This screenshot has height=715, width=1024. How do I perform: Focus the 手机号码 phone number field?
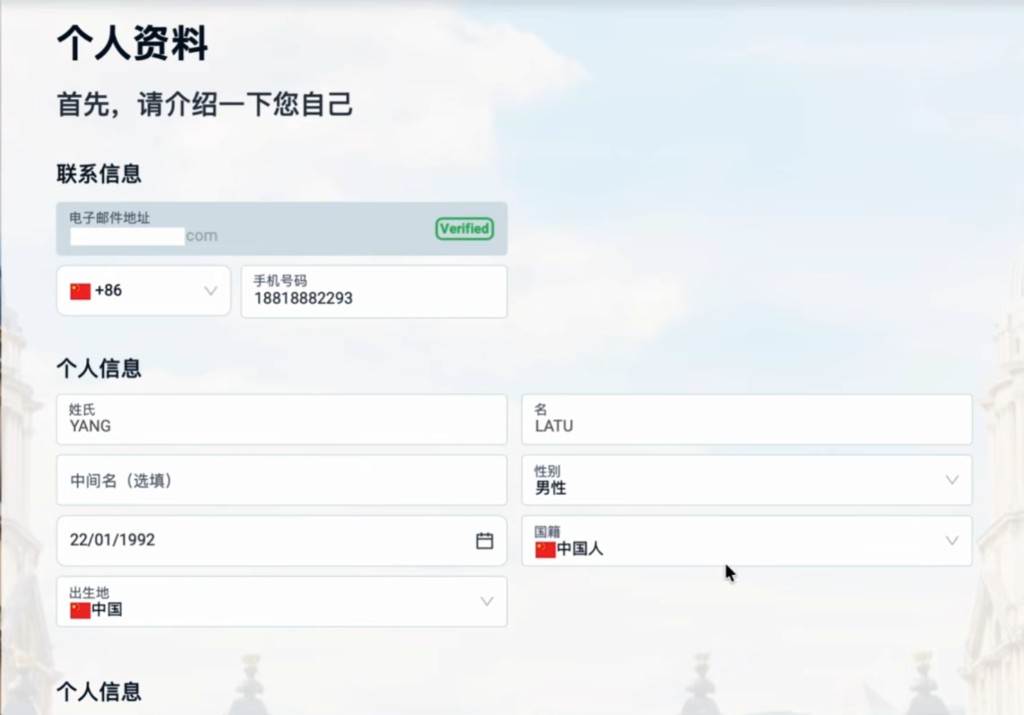coord(374,291)
